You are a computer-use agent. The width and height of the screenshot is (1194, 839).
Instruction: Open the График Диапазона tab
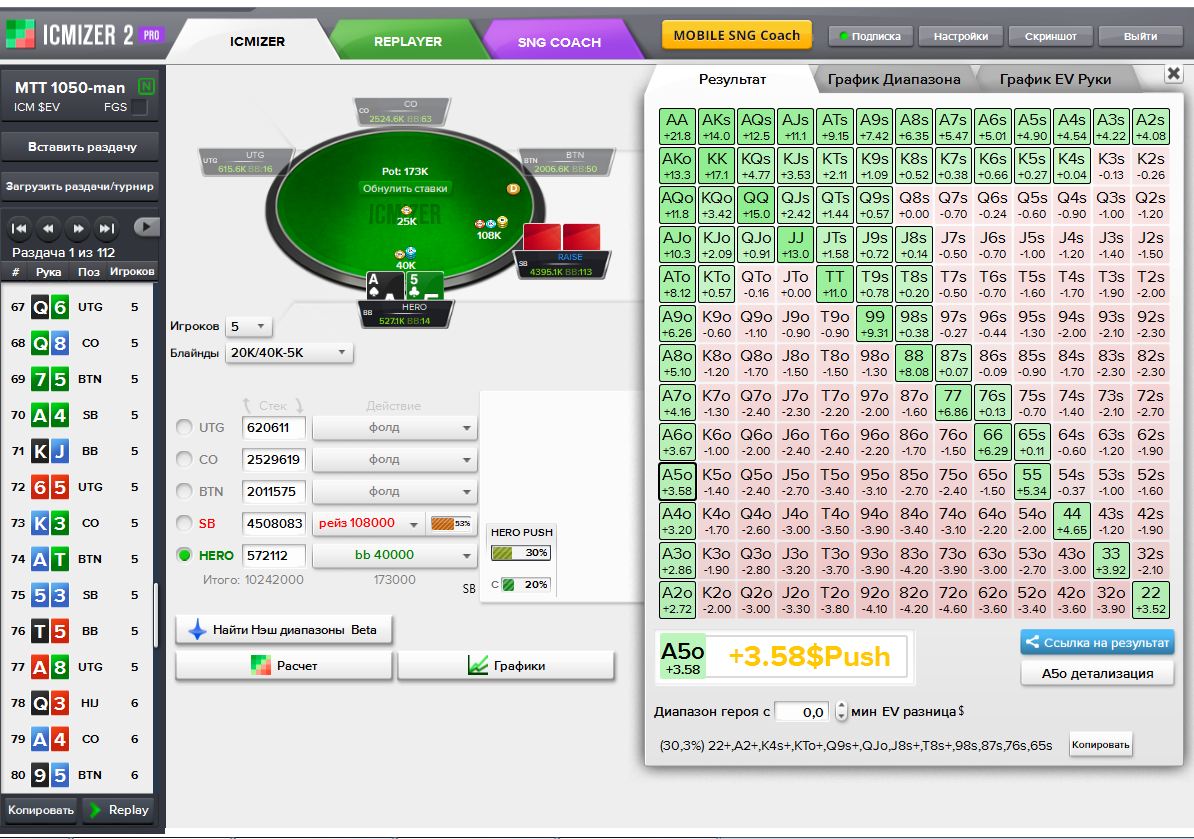pos(894,79)
